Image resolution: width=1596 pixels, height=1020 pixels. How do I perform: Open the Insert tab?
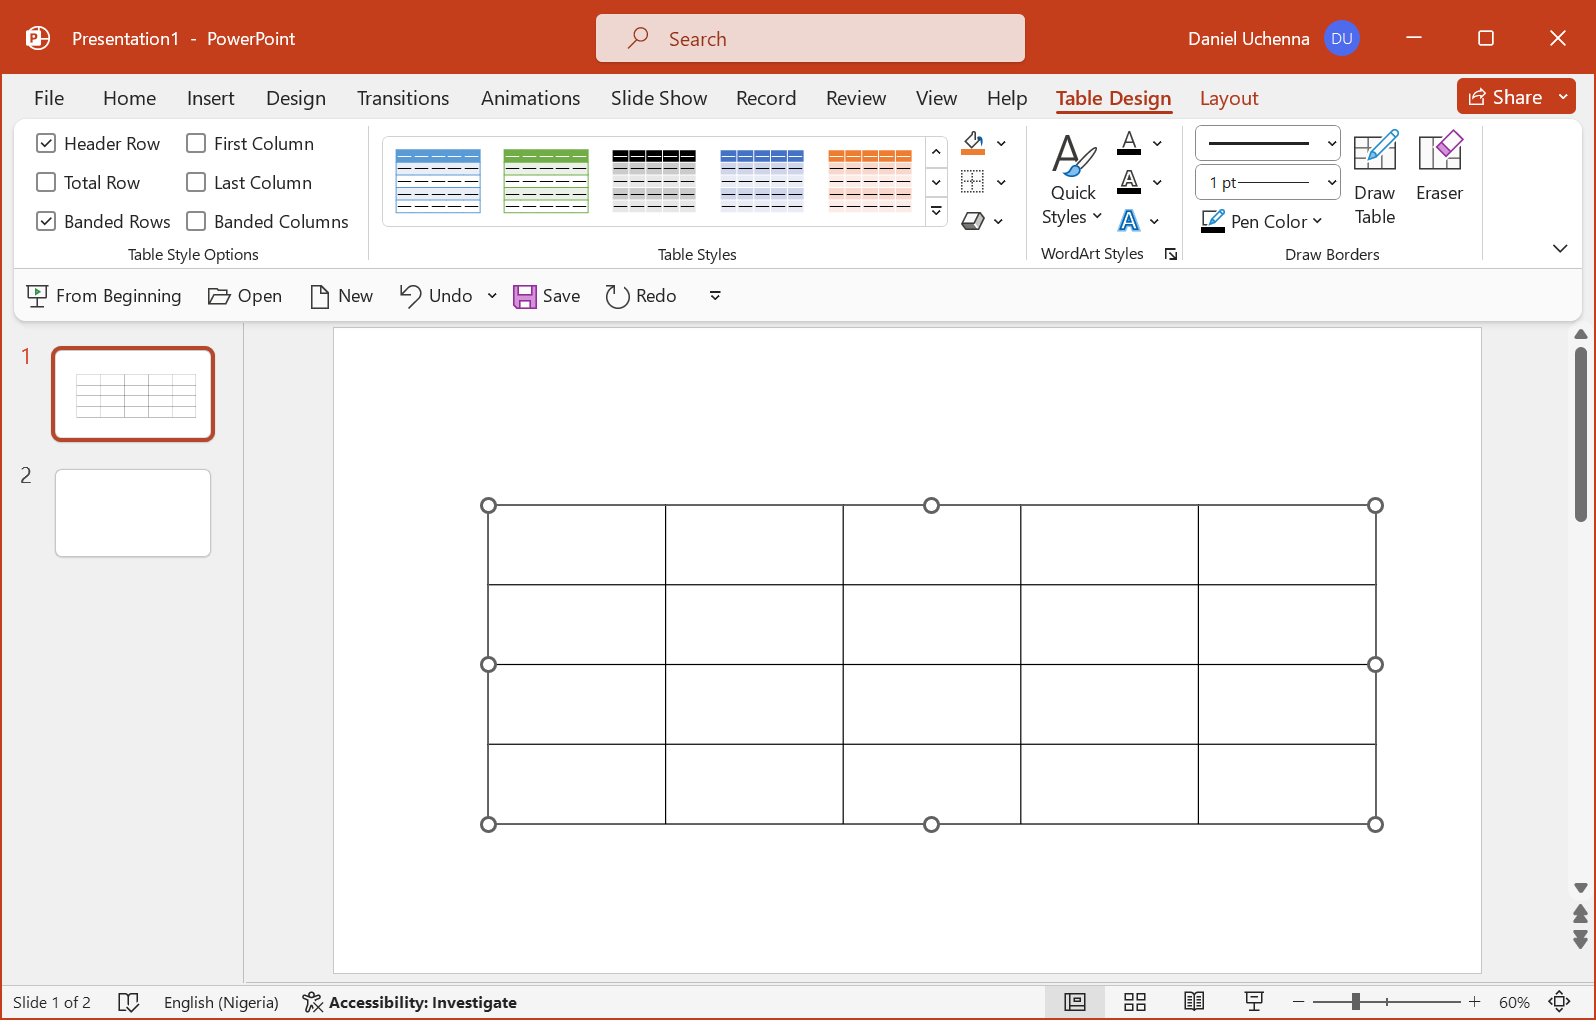coord(210,98)
